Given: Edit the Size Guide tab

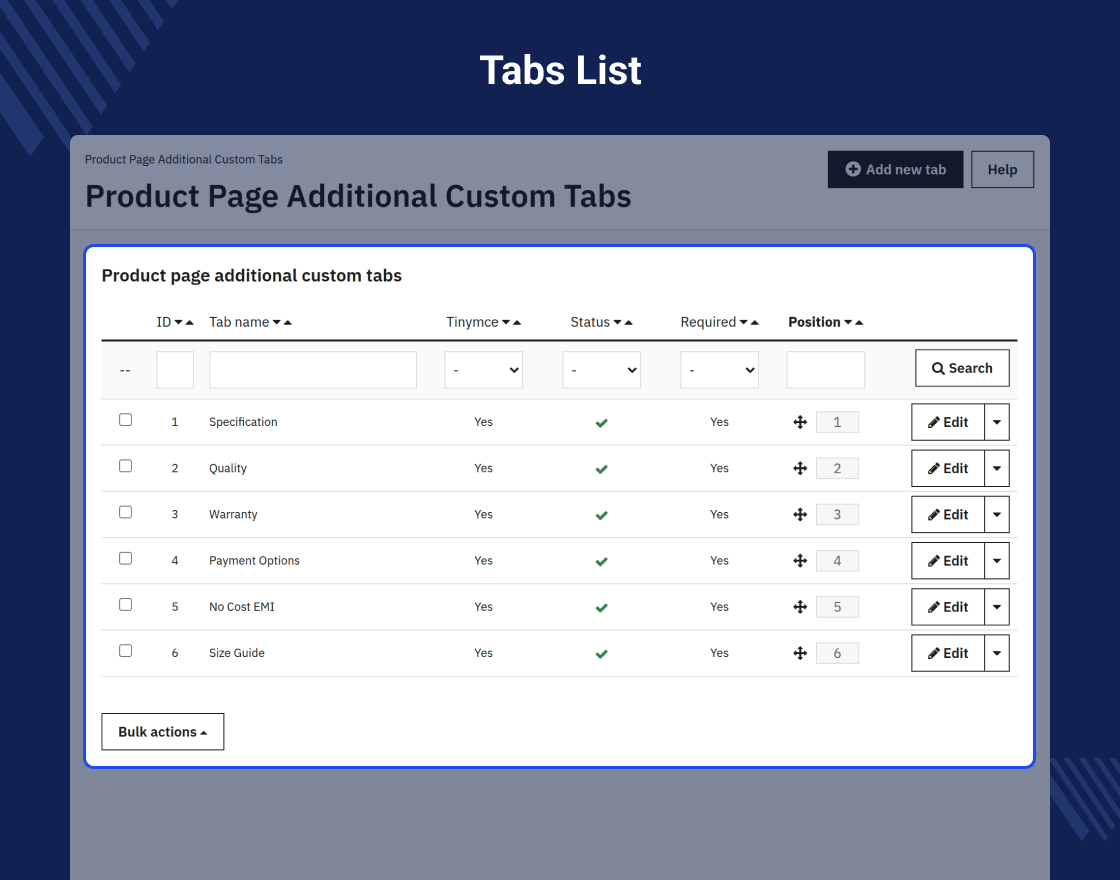Looking at the screenshot, I should (x=948, y=653).
